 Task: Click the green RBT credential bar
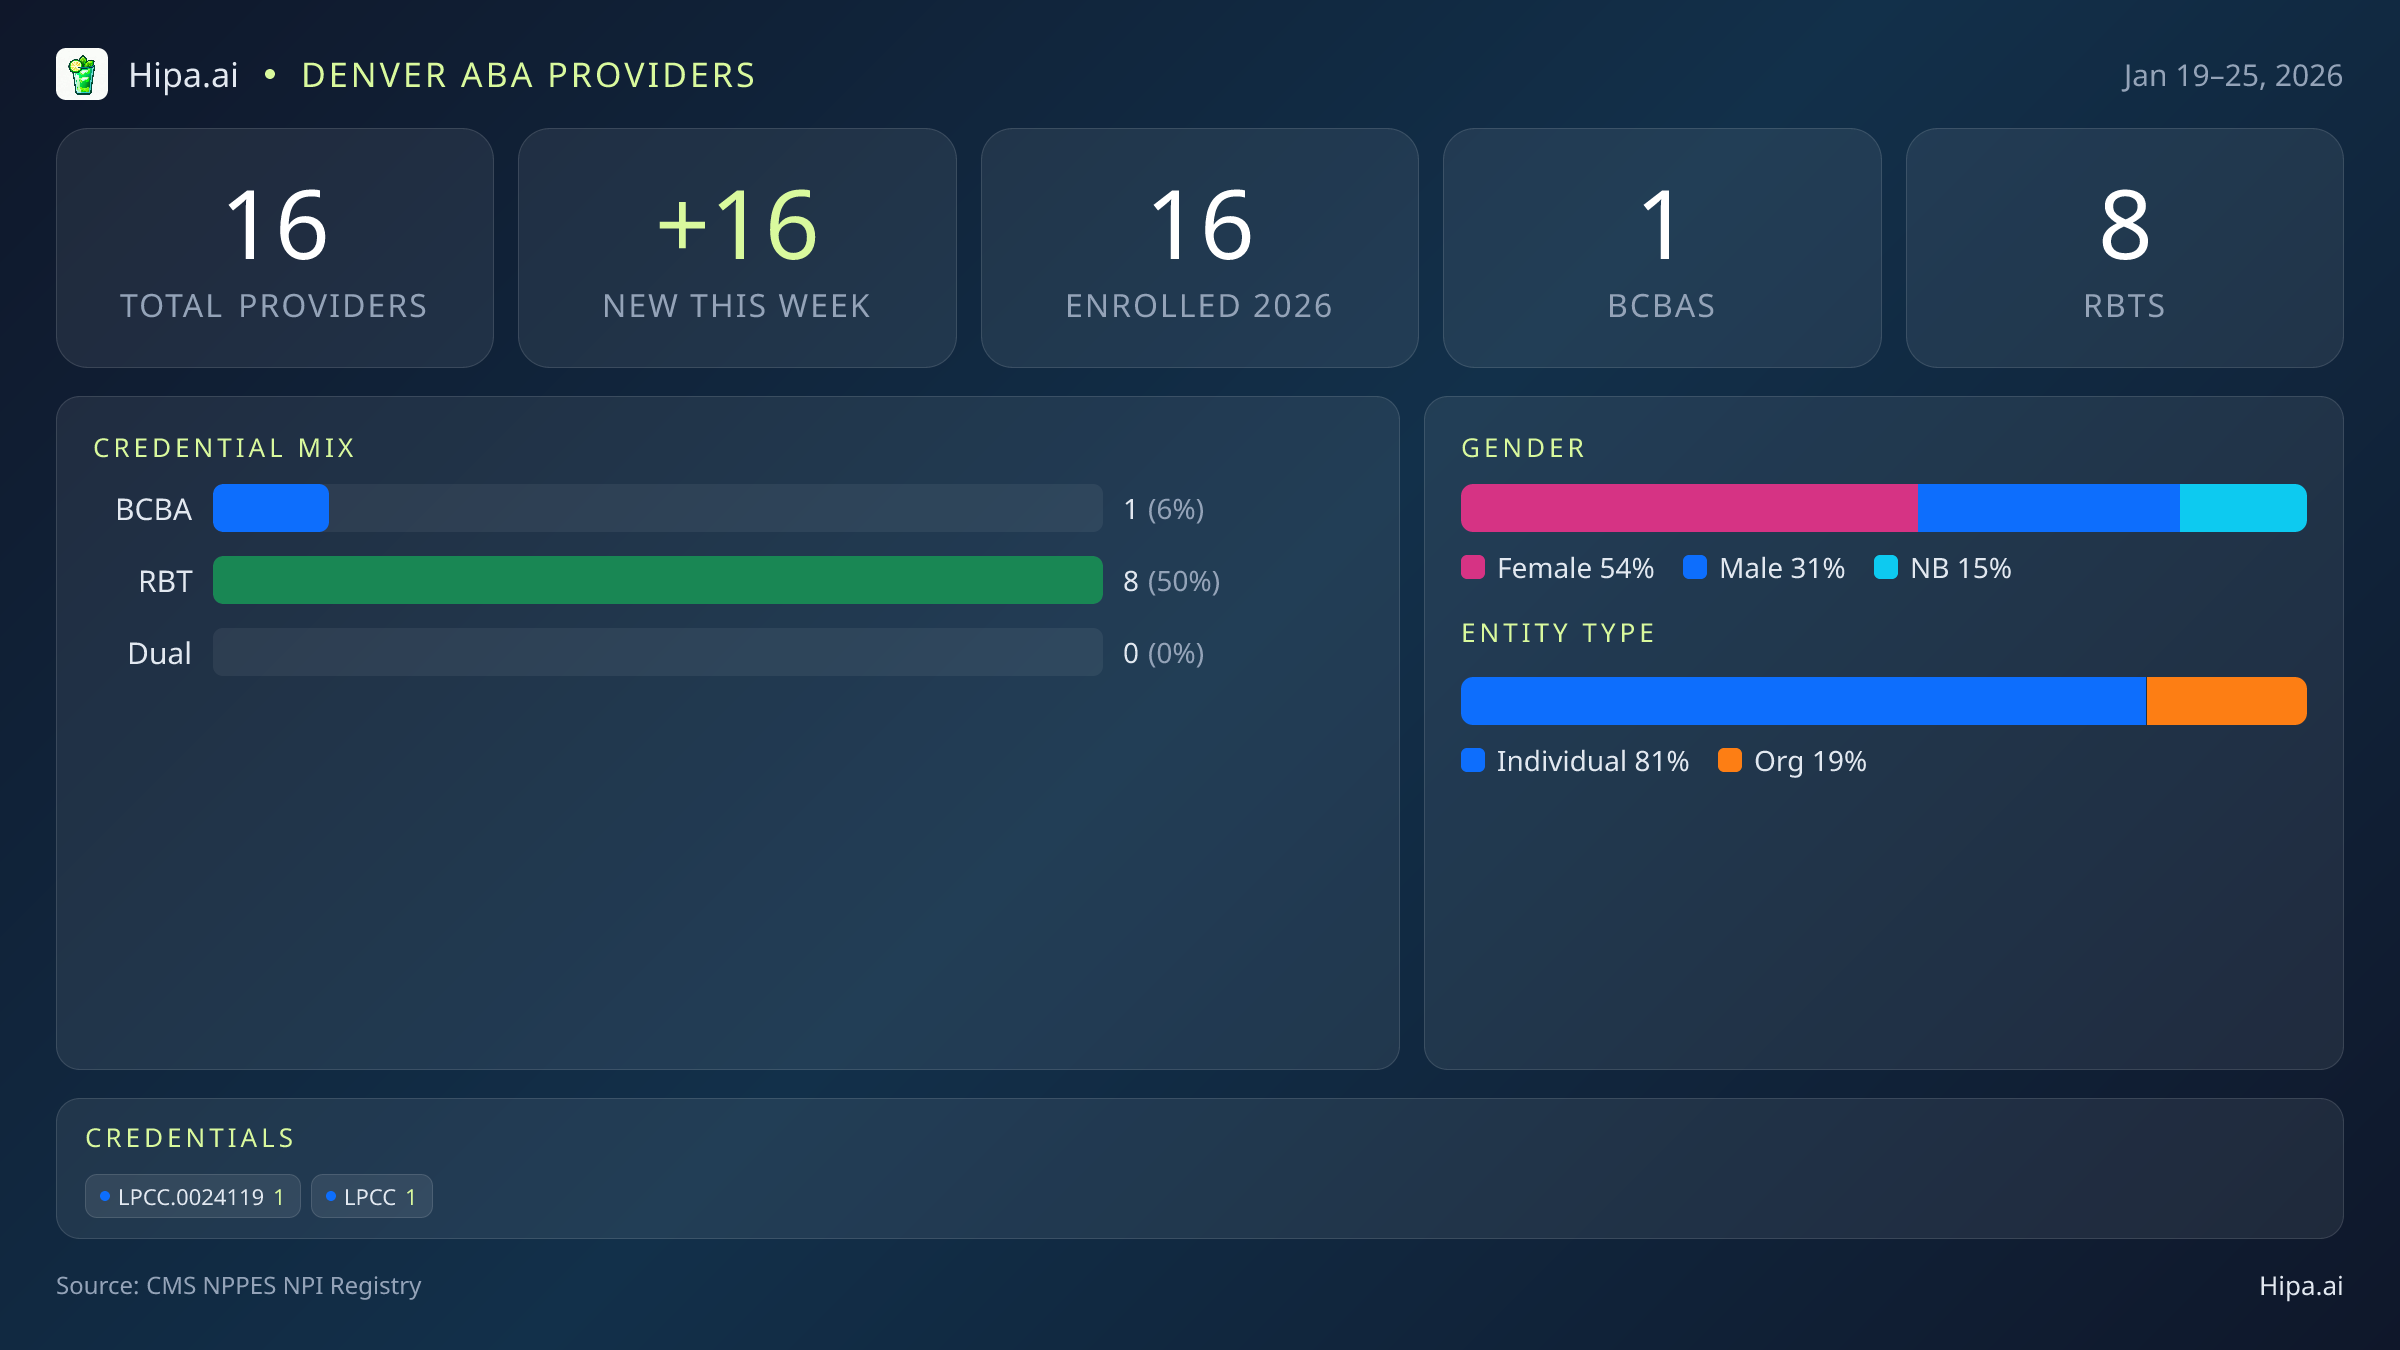(x=657, y=580)
